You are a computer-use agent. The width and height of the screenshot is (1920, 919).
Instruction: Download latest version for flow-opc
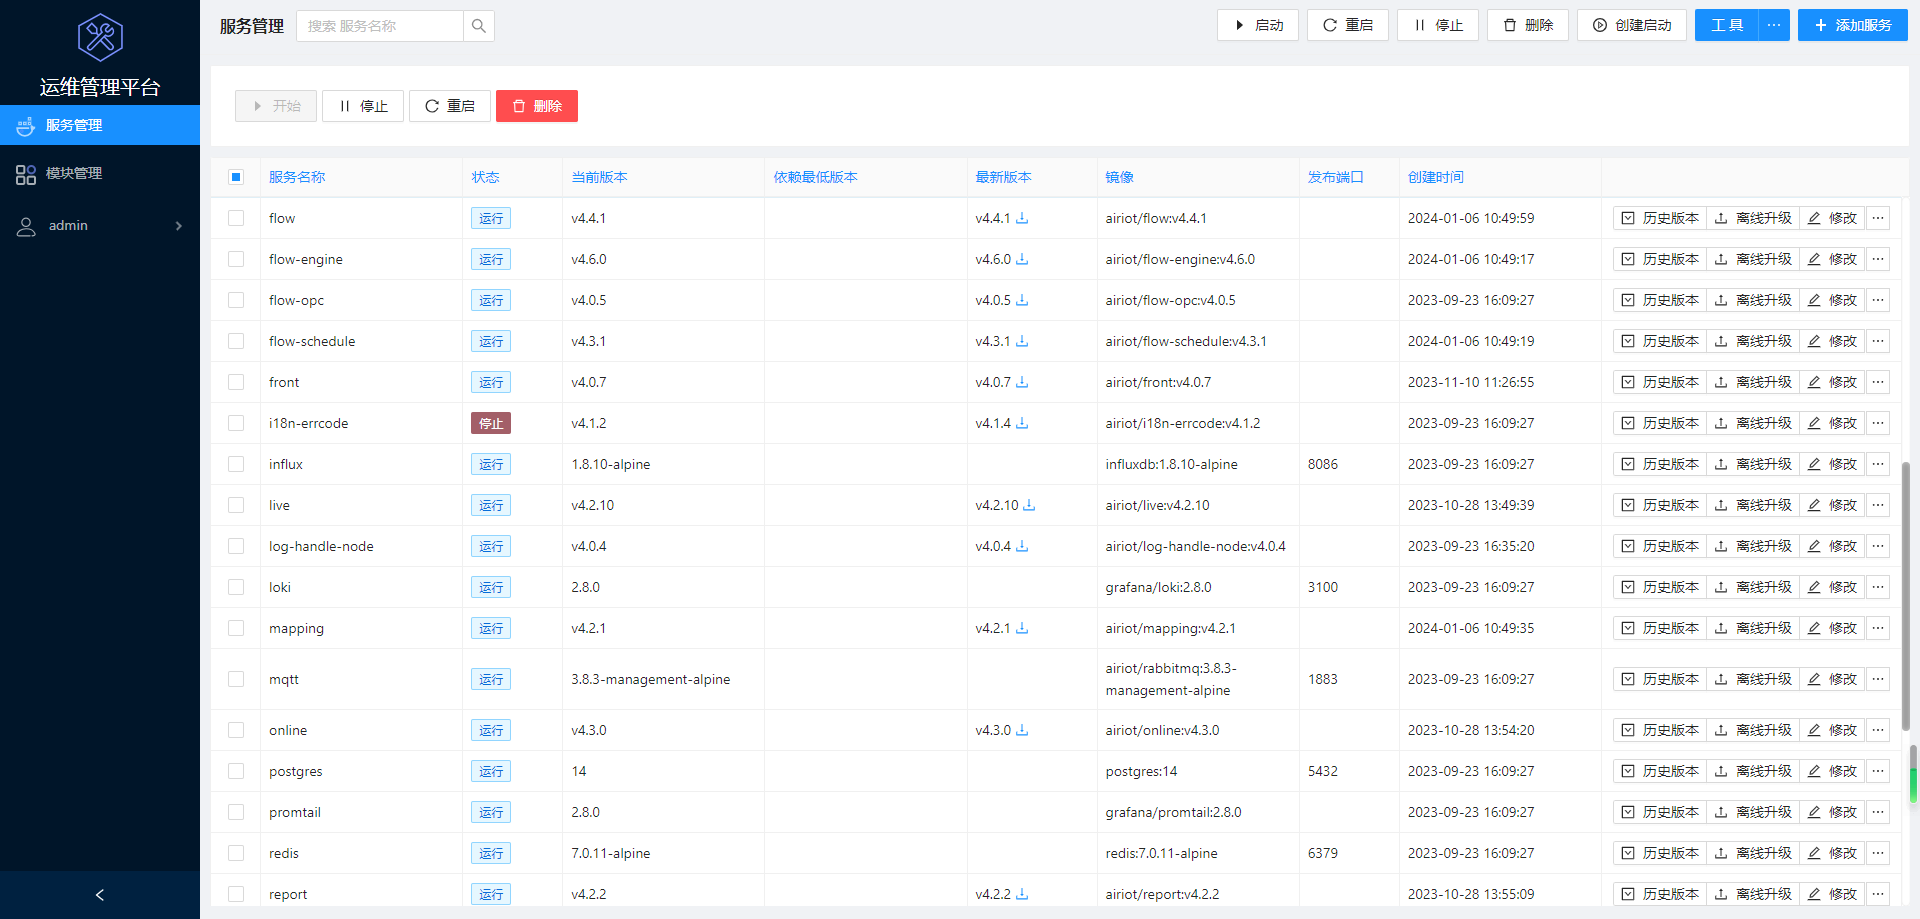click(x=1022, y=300)
